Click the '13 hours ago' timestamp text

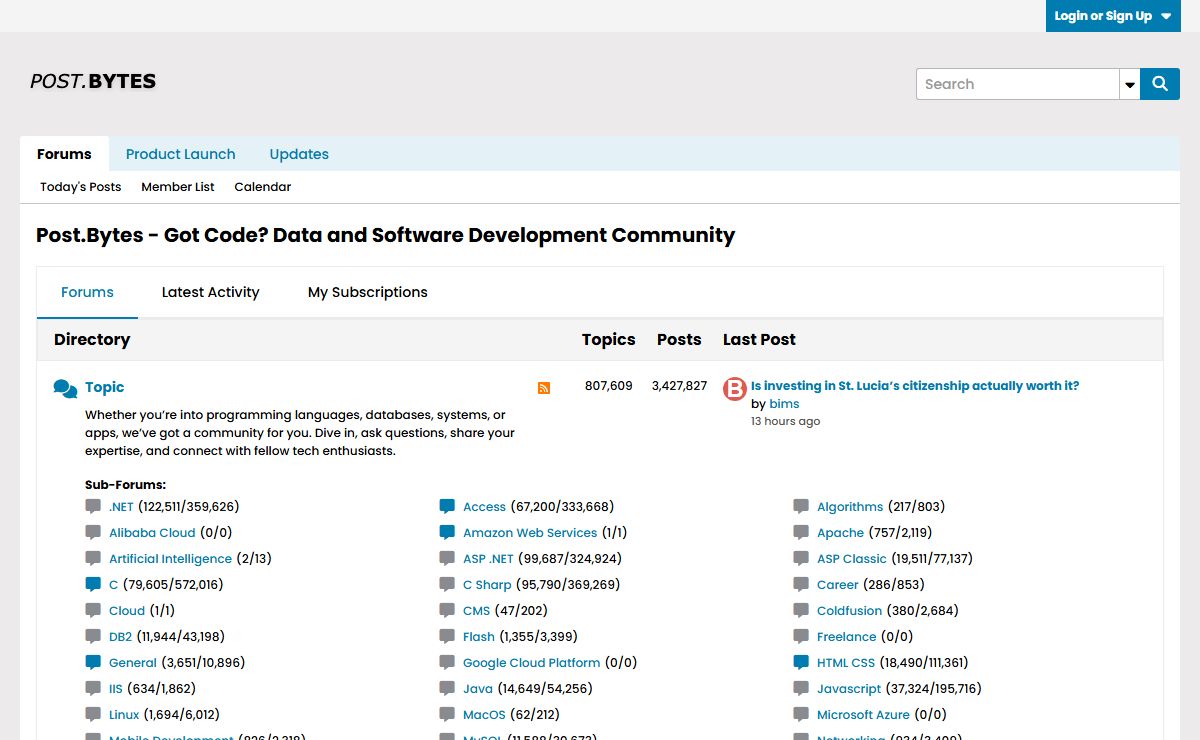[x=786, y=422]
